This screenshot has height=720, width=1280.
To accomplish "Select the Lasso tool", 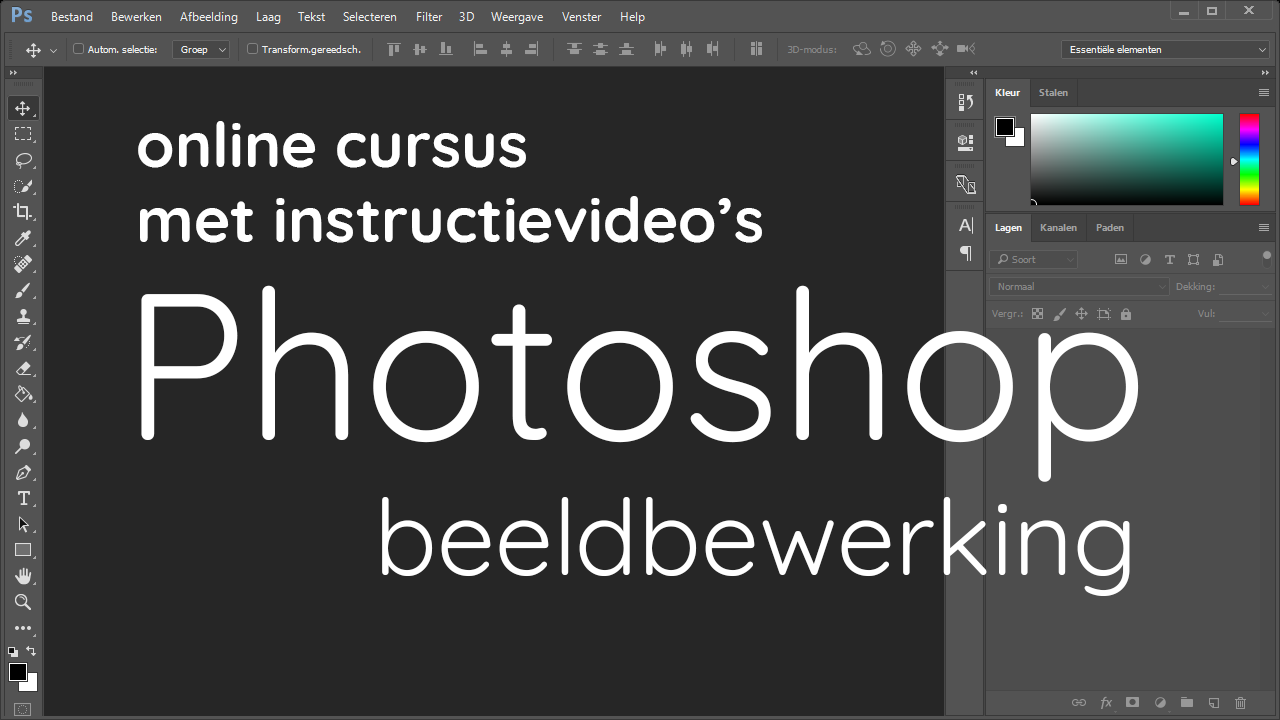I will [x=23, y=160].
